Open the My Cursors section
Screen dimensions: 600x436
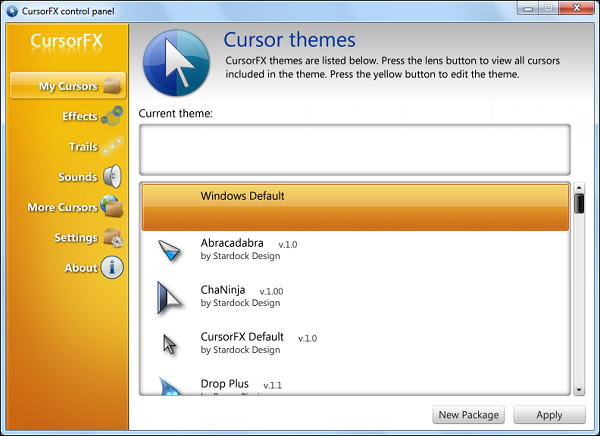(68, 86)
